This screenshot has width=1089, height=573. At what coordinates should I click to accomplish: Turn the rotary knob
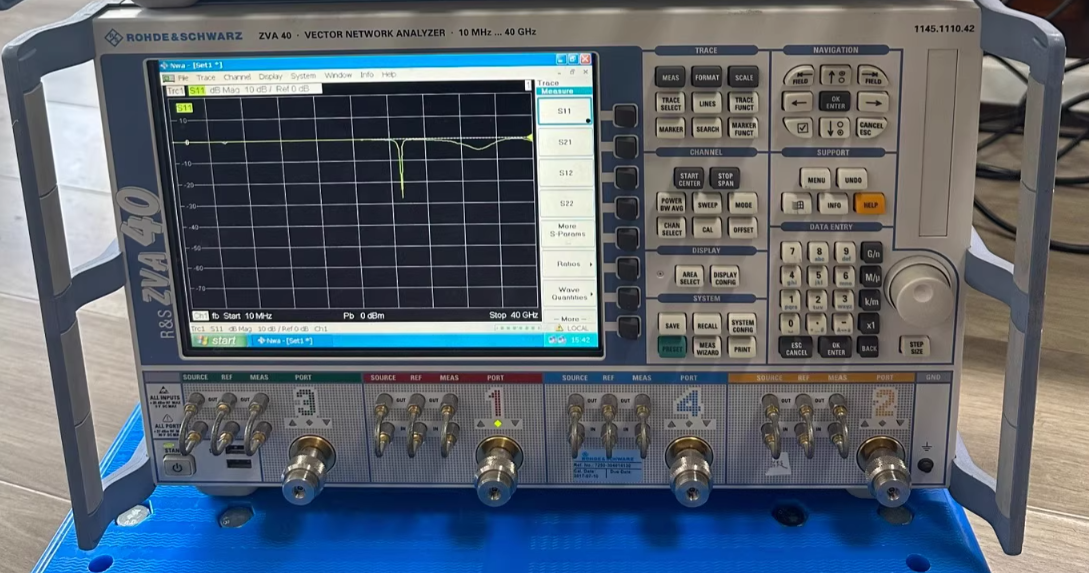tap(918, 290)
